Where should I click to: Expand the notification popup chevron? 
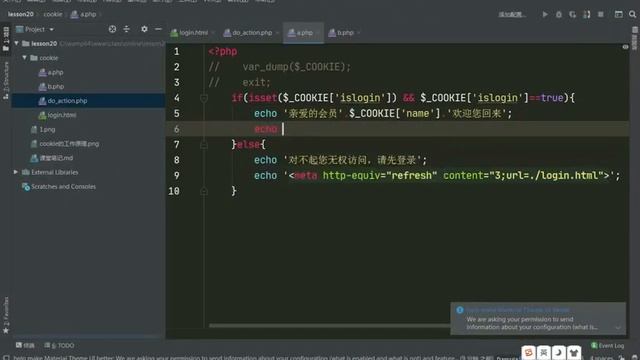pos(618,327)
